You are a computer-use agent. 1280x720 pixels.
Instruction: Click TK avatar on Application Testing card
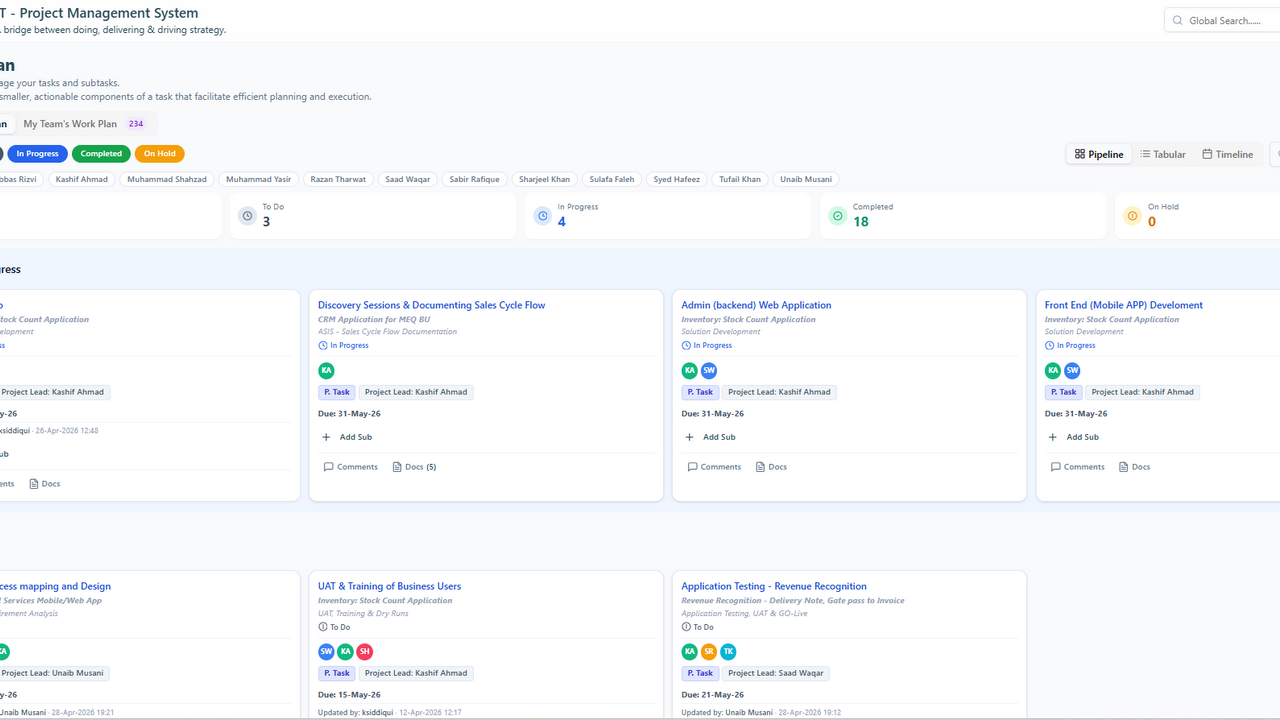point(728,652)
